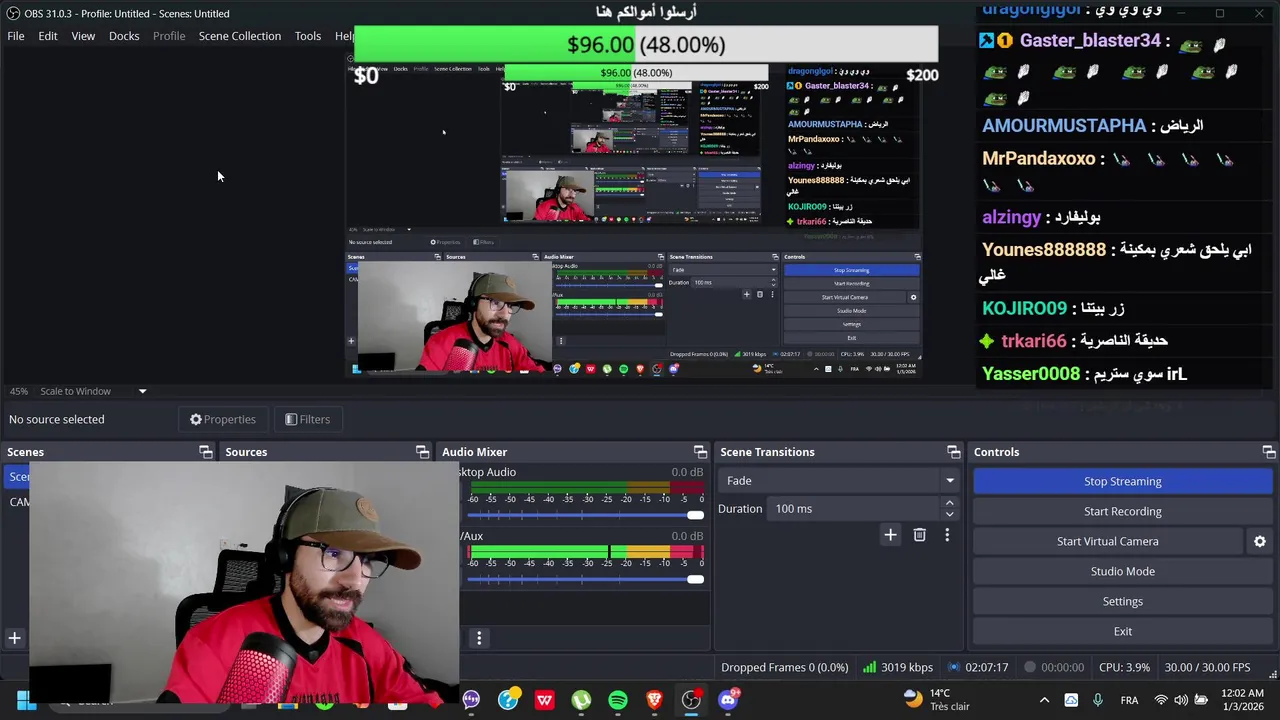
Task: Exit OBS via the Exit button
Action: click(1122, 631)
